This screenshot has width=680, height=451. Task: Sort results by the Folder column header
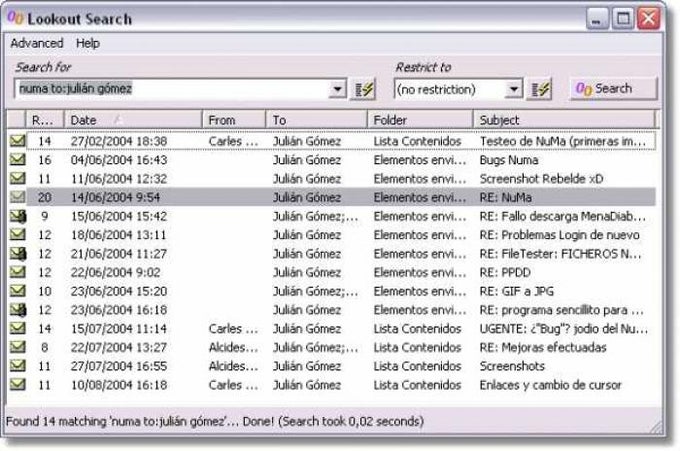coord(420,120)
